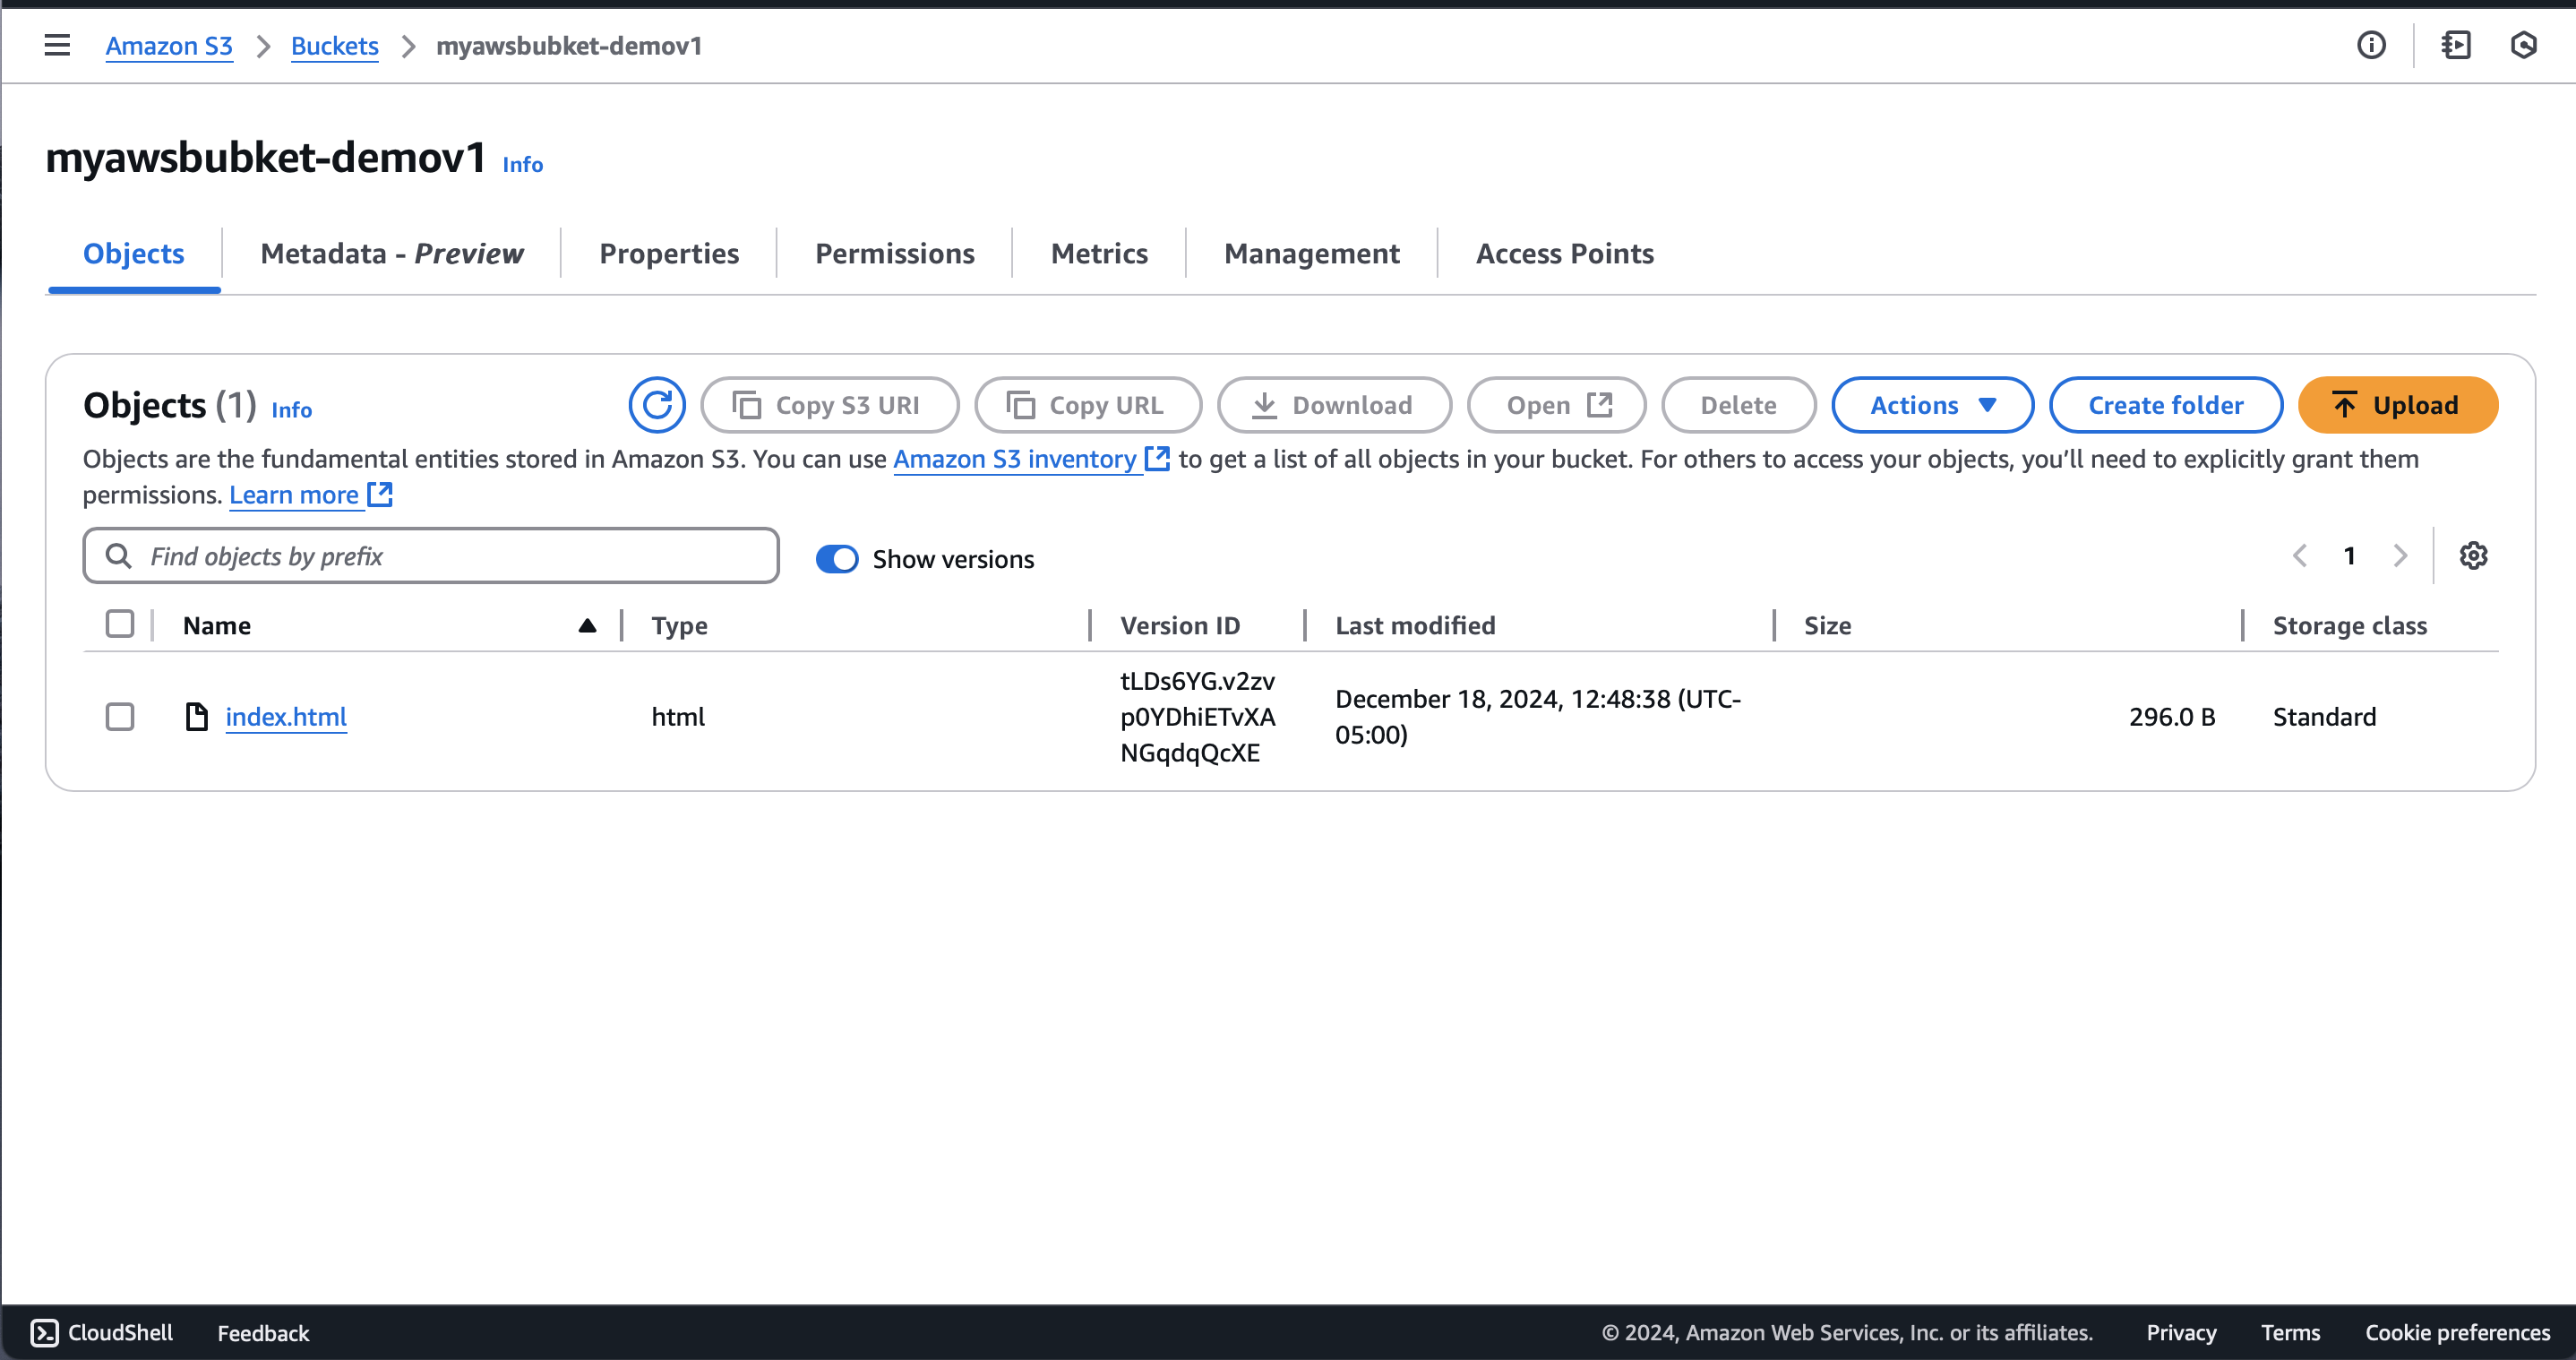
Task: Click the Copy S3 URI button
Action: (x=830, y=405)
